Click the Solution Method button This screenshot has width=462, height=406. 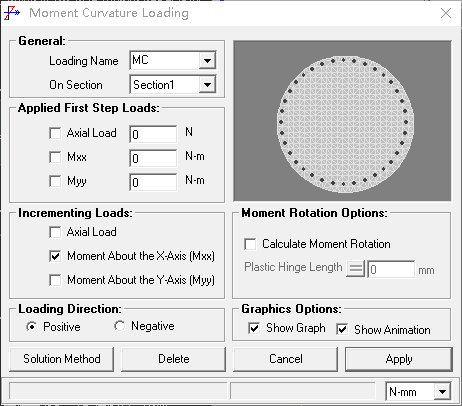pyautogui.click(x=62, y=359)
